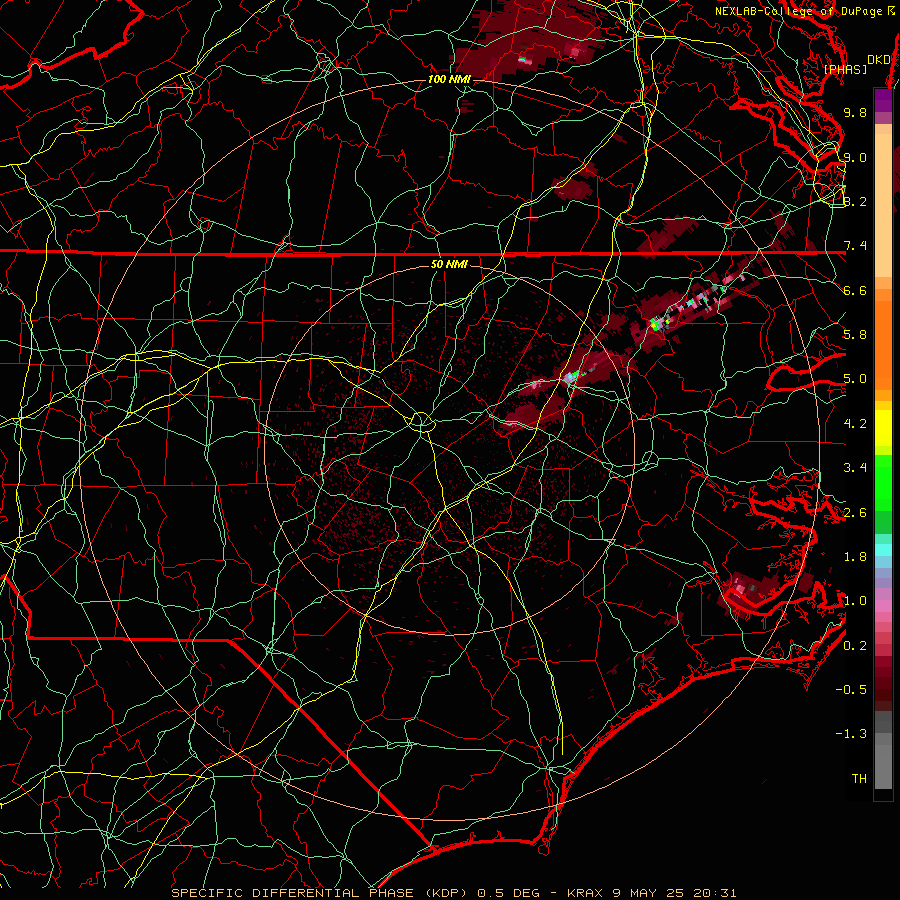Pick the yellow band of the KDP scale
The image size is (900, 900).
[x=883, y=428]
